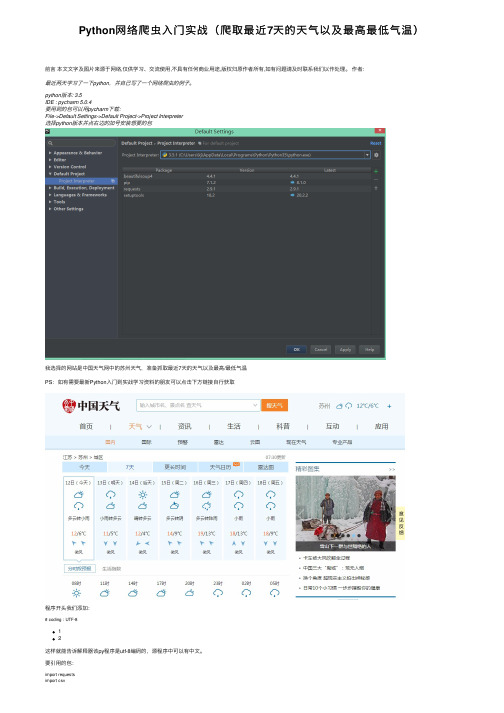Click OK in the Default Settings dialog
The height and width of the screenshot is (713, 504).
point(297,350)
